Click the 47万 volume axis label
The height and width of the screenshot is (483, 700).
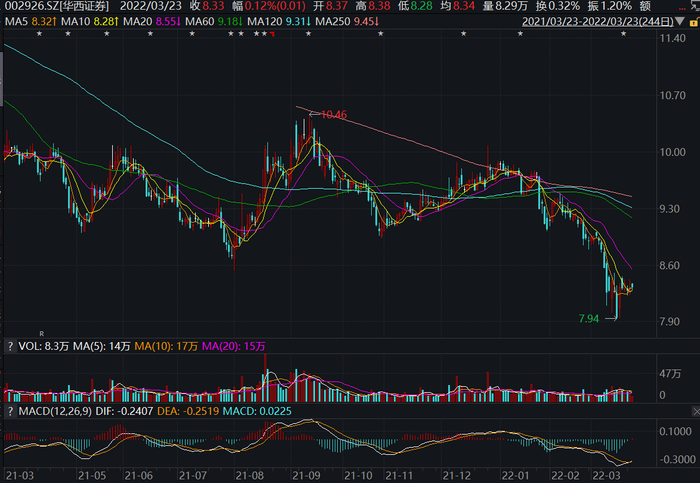click(x=671, y=374)
